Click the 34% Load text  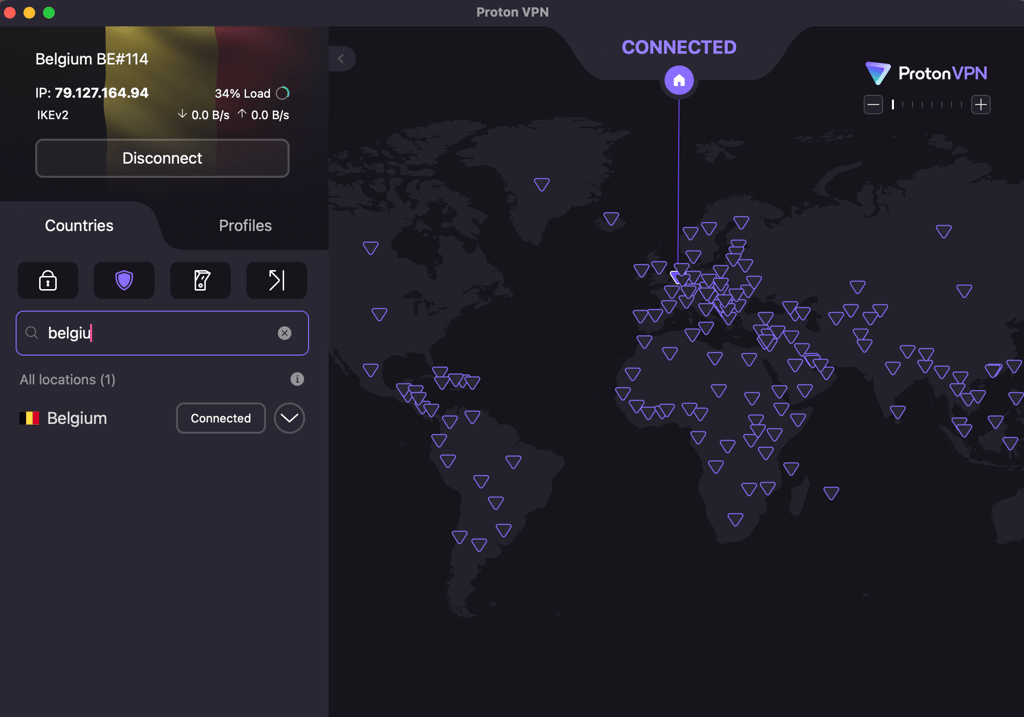pos(242,93)
